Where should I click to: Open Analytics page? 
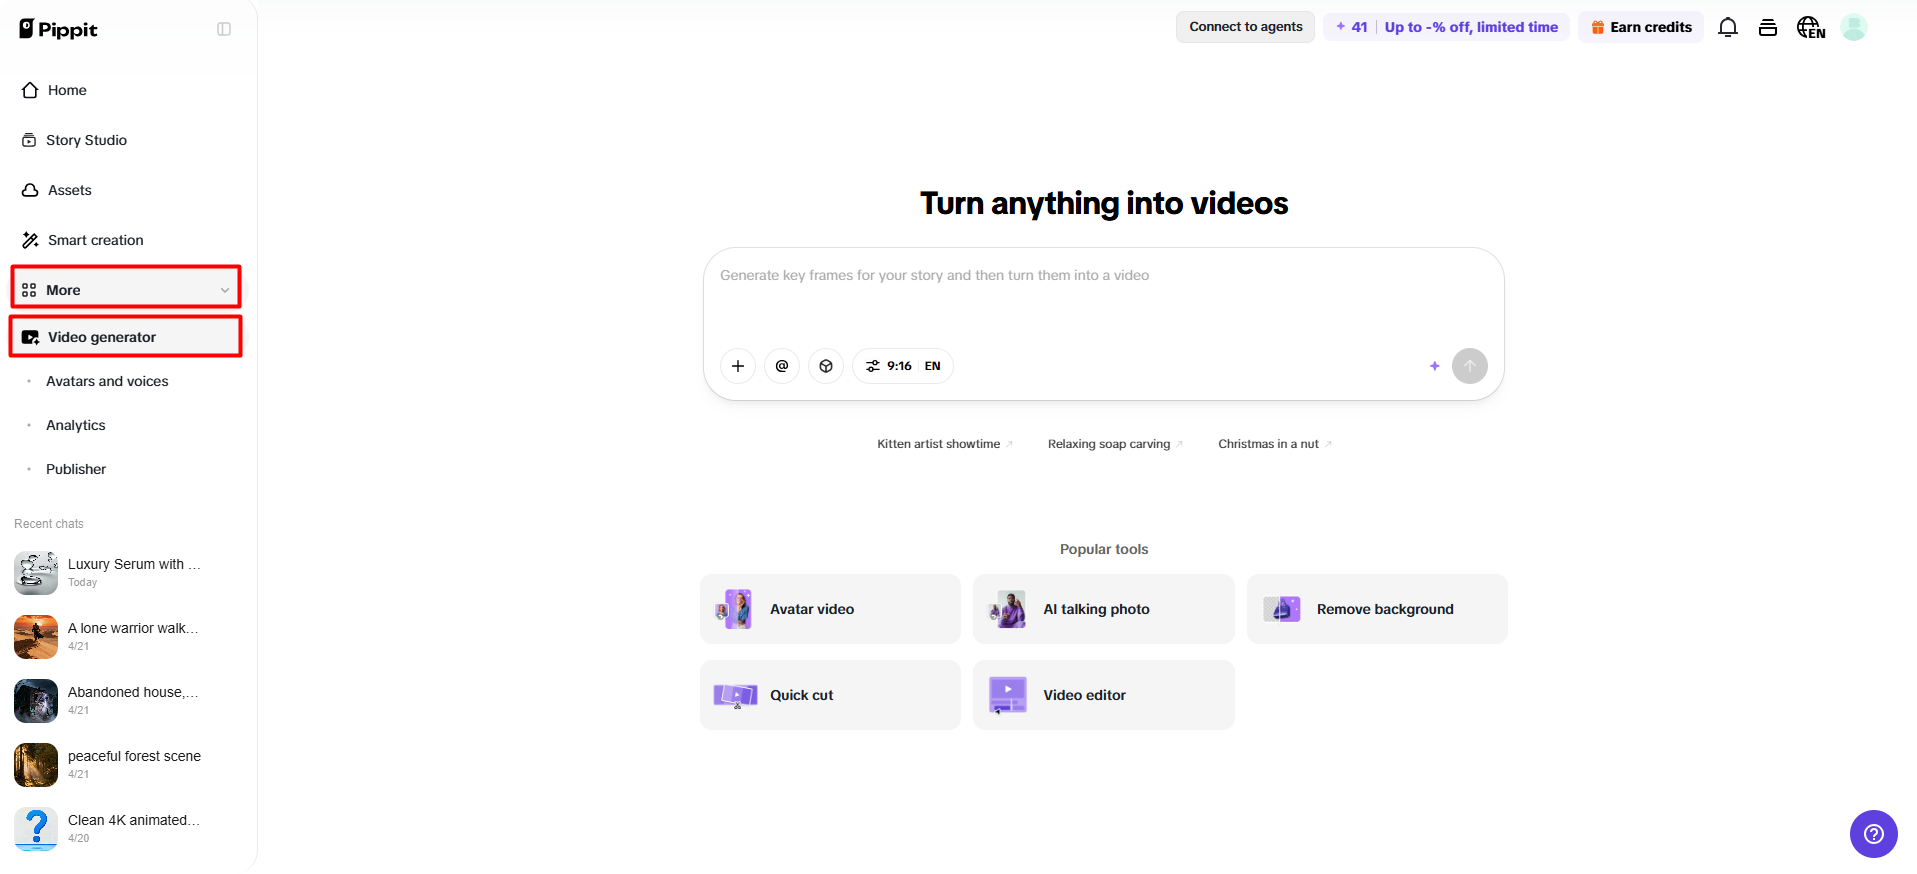[x=76, y=425]
